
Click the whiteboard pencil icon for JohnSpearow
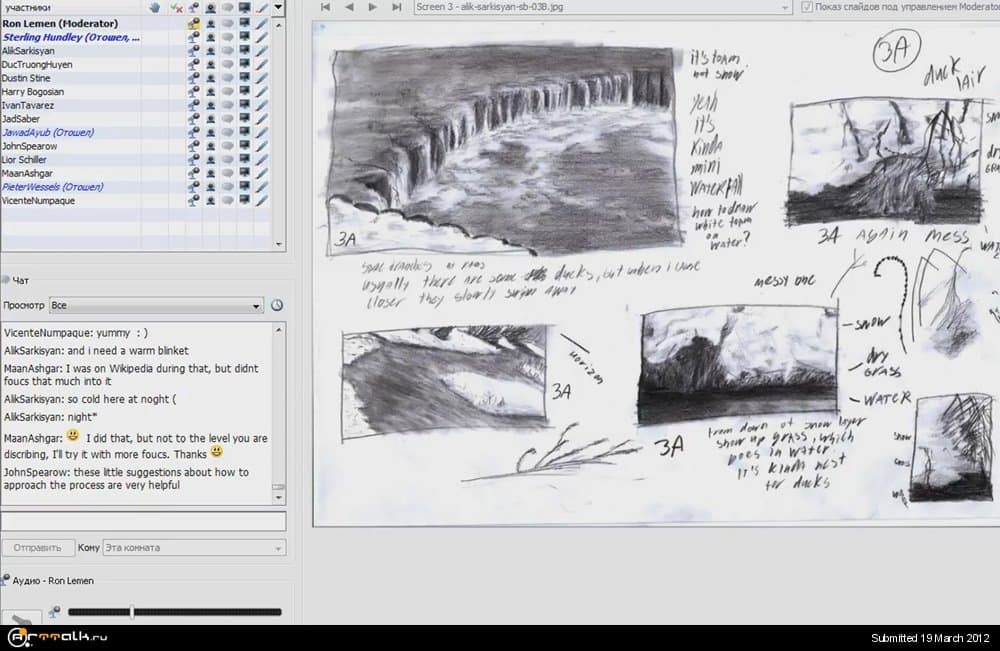[261, 146]
